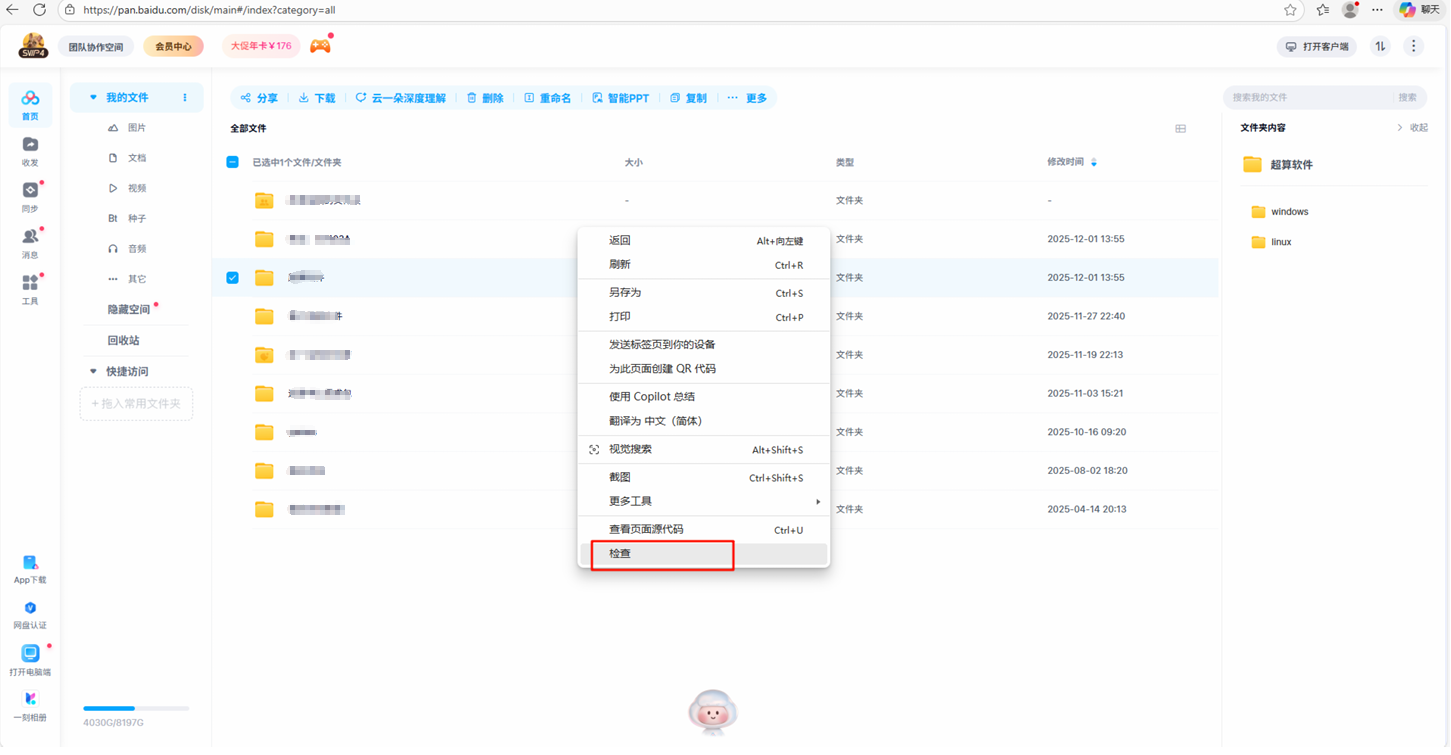Click the select-all files checkbox
This screenshot has width=1451, height=755.
click(231, 161)
